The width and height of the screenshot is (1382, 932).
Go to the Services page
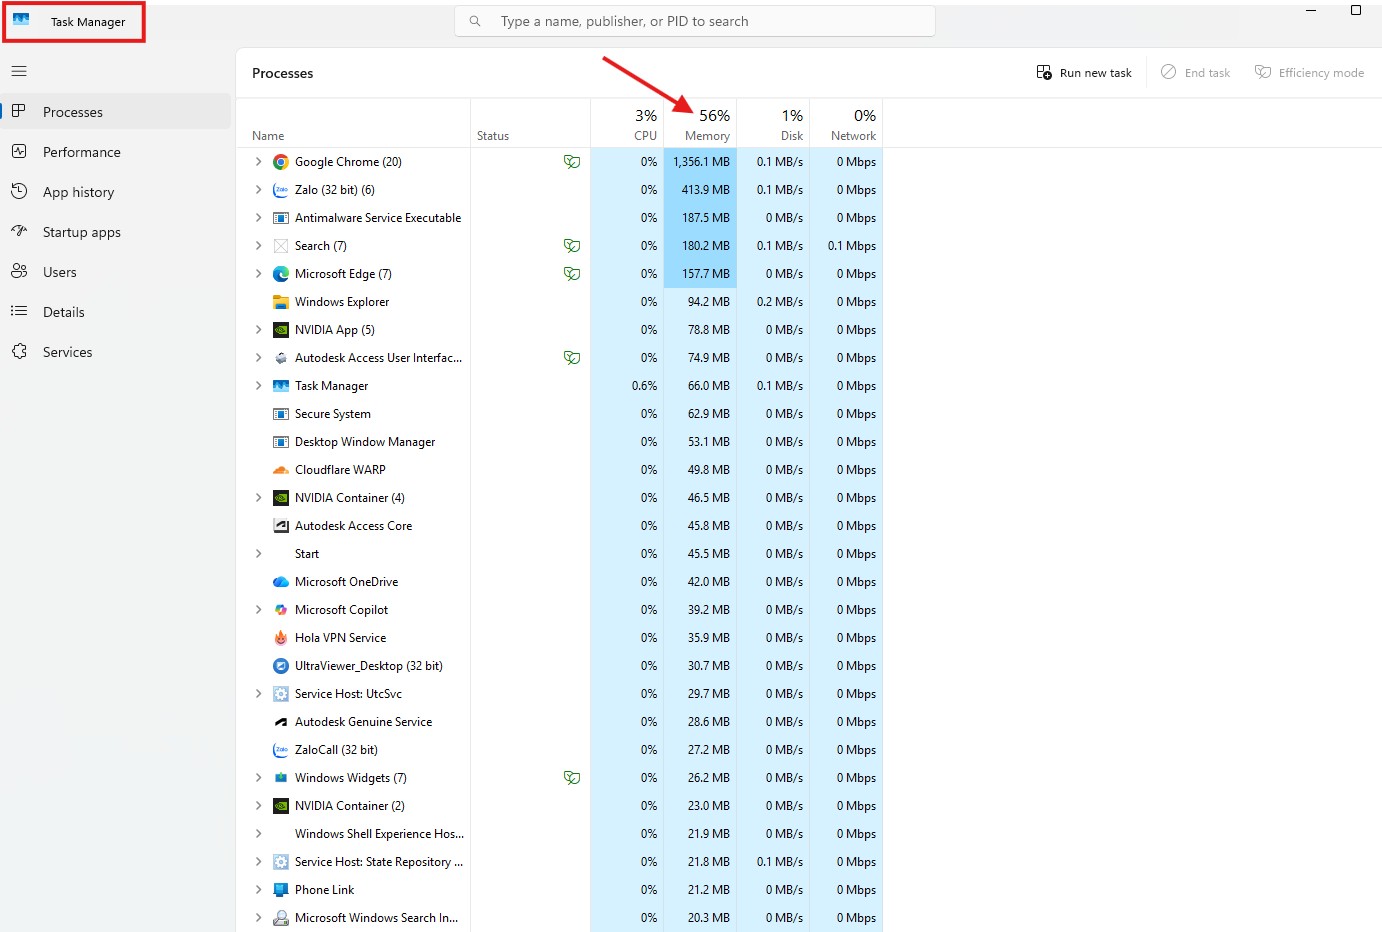point(67,352)
